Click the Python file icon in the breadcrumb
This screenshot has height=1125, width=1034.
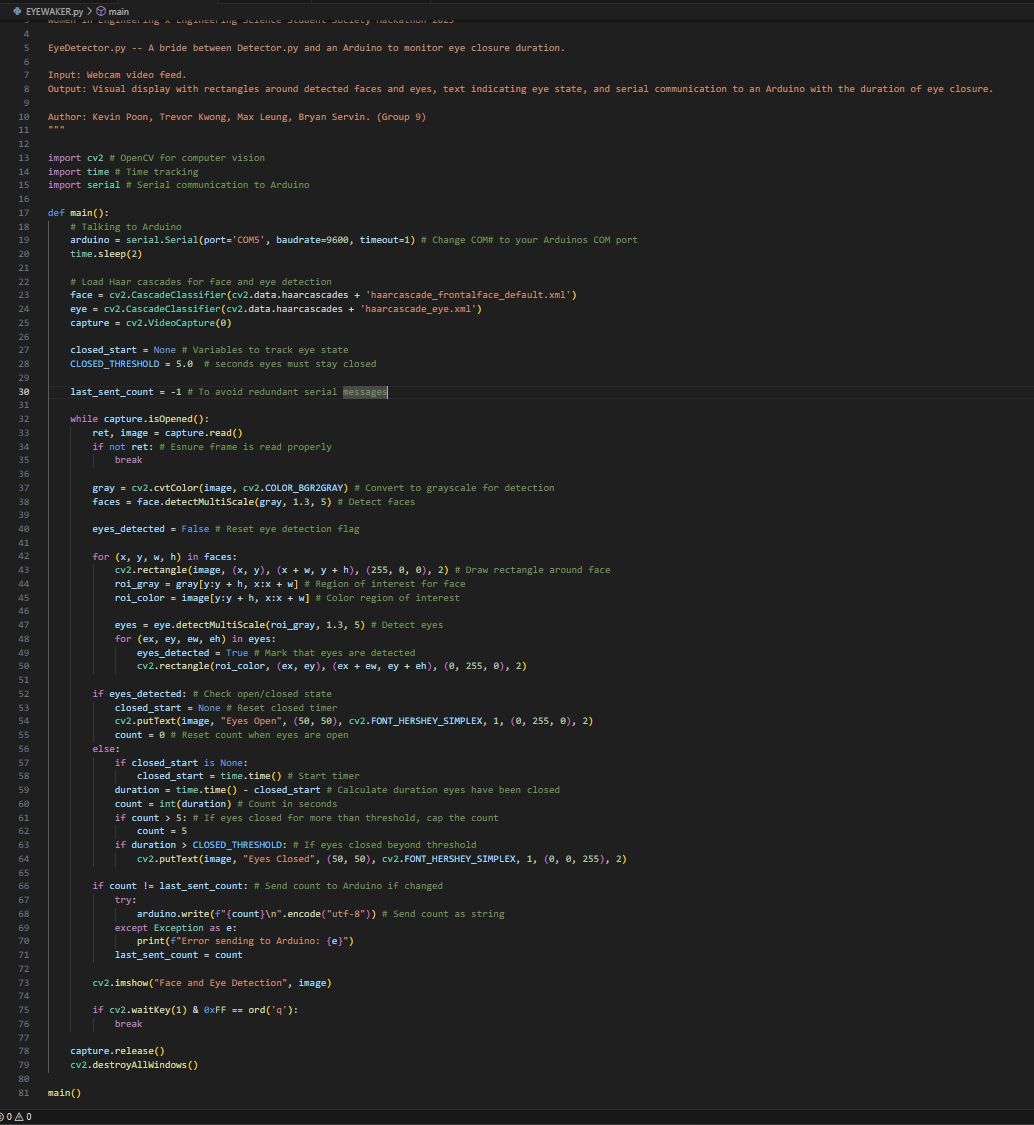(x=17, y=11)
